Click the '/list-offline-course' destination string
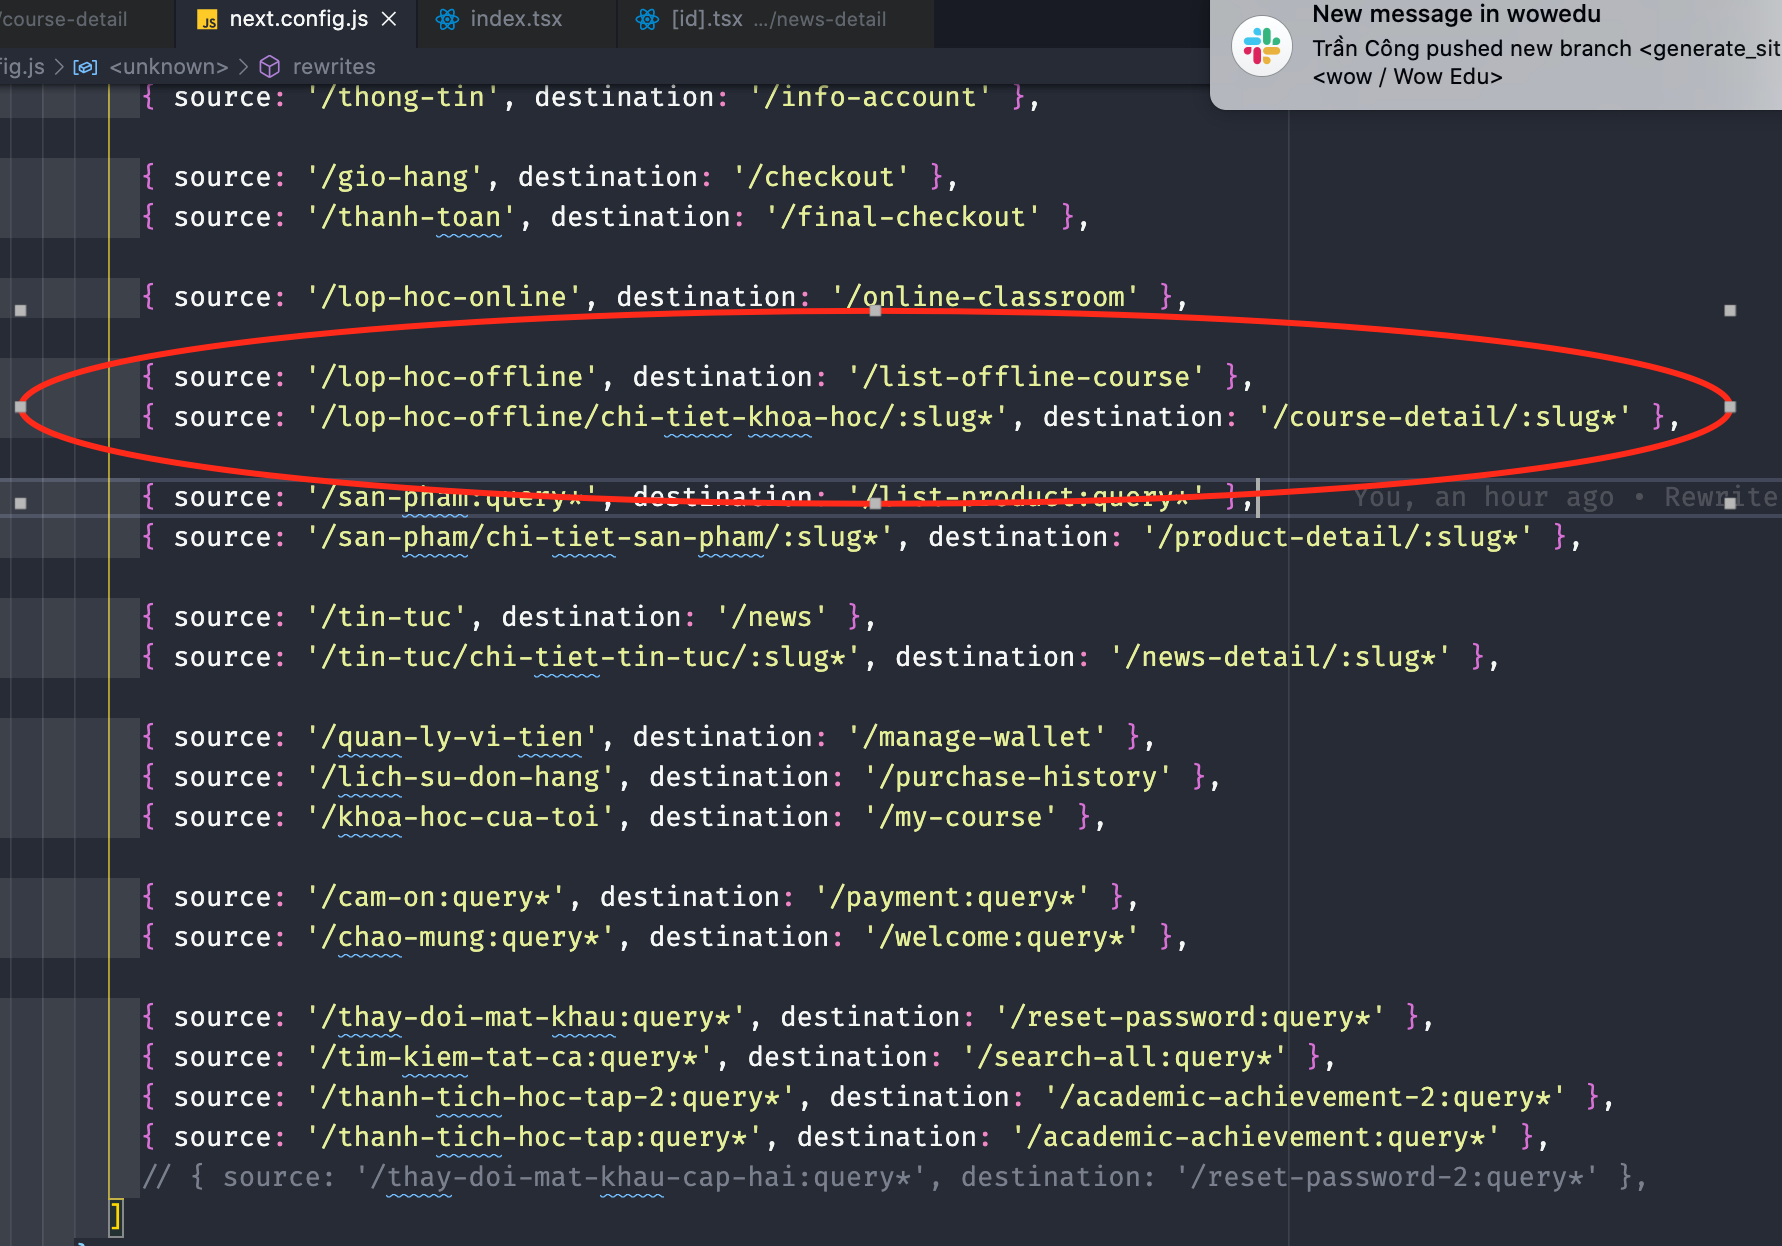The width and height of the screenshot is (1782, 1246). pyautogui.click(x=1026, y=377)
